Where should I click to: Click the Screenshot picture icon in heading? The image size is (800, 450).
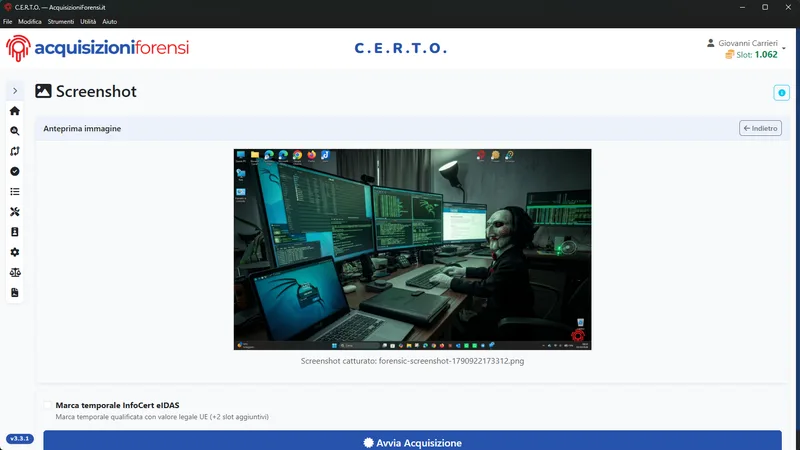[x=43, y=91]
